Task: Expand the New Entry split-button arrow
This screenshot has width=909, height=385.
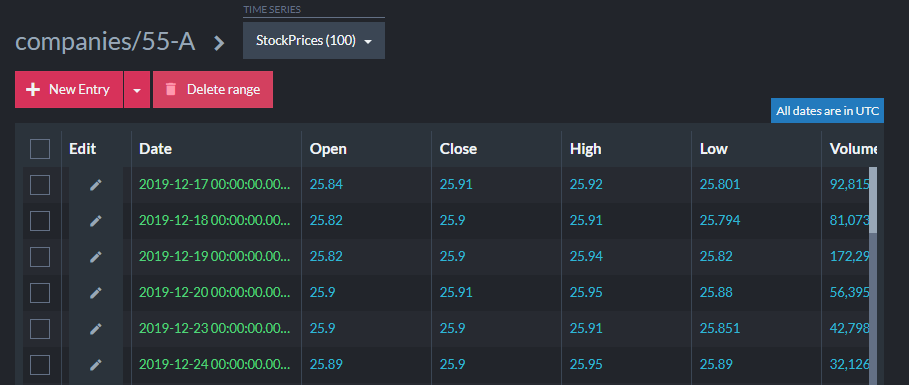Action: click(x=137, y=90)
